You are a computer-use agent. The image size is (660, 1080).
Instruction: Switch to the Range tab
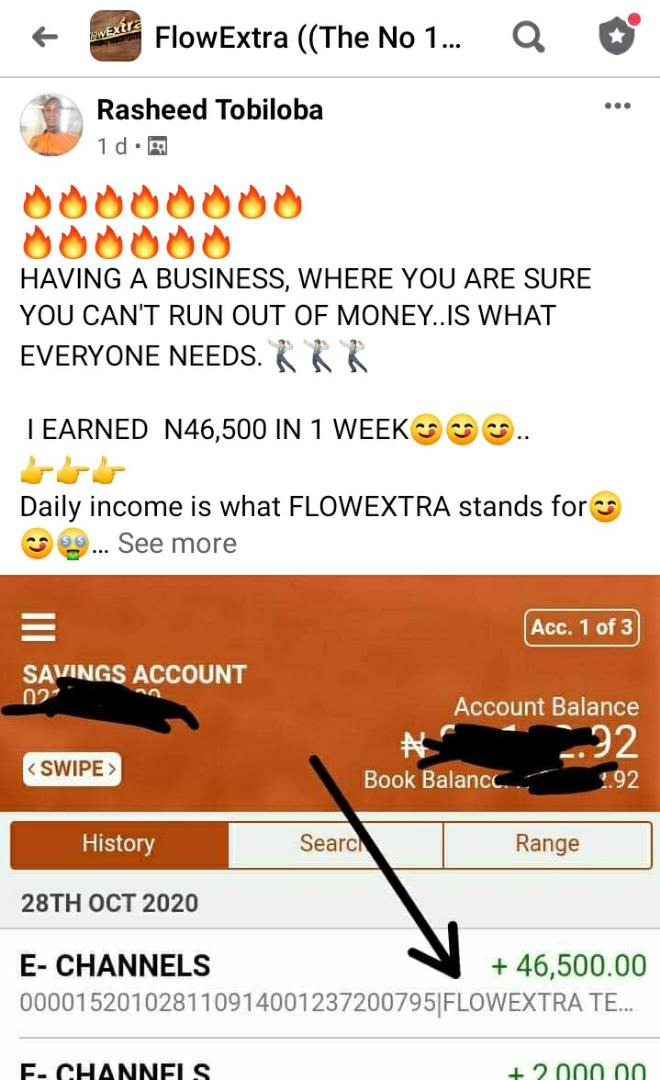point(547,844)
